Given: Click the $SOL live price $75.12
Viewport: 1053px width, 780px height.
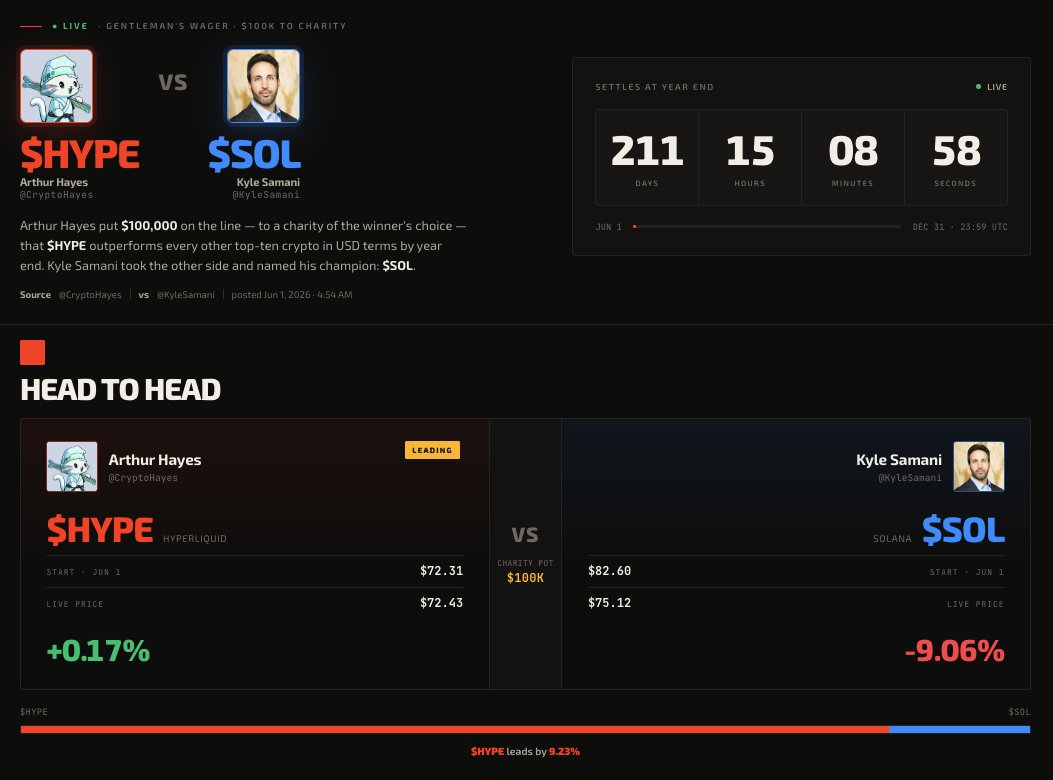Looking at the screenshot, I should click(610, 603).
